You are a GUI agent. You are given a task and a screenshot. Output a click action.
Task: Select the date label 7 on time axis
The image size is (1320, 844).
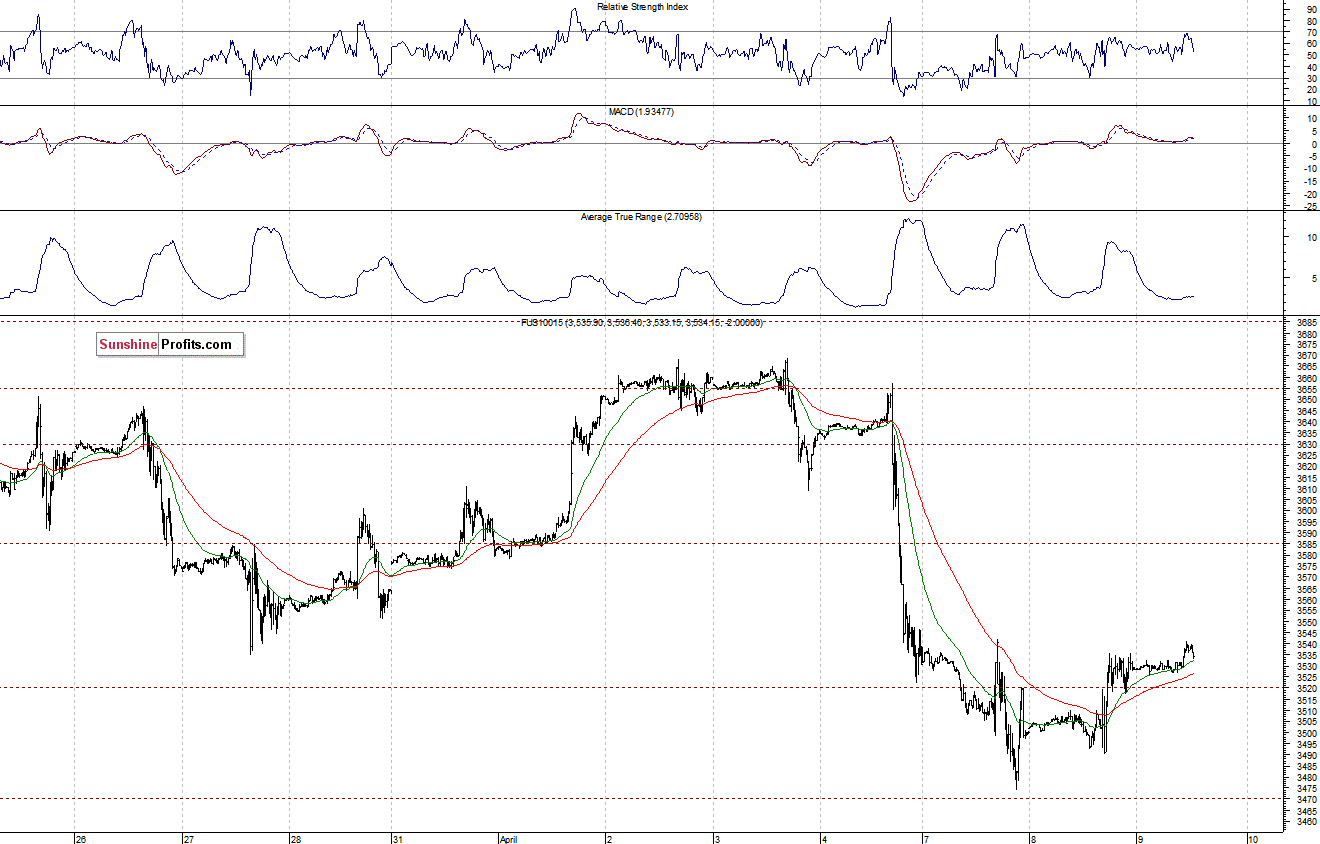(x=926, y=838)
